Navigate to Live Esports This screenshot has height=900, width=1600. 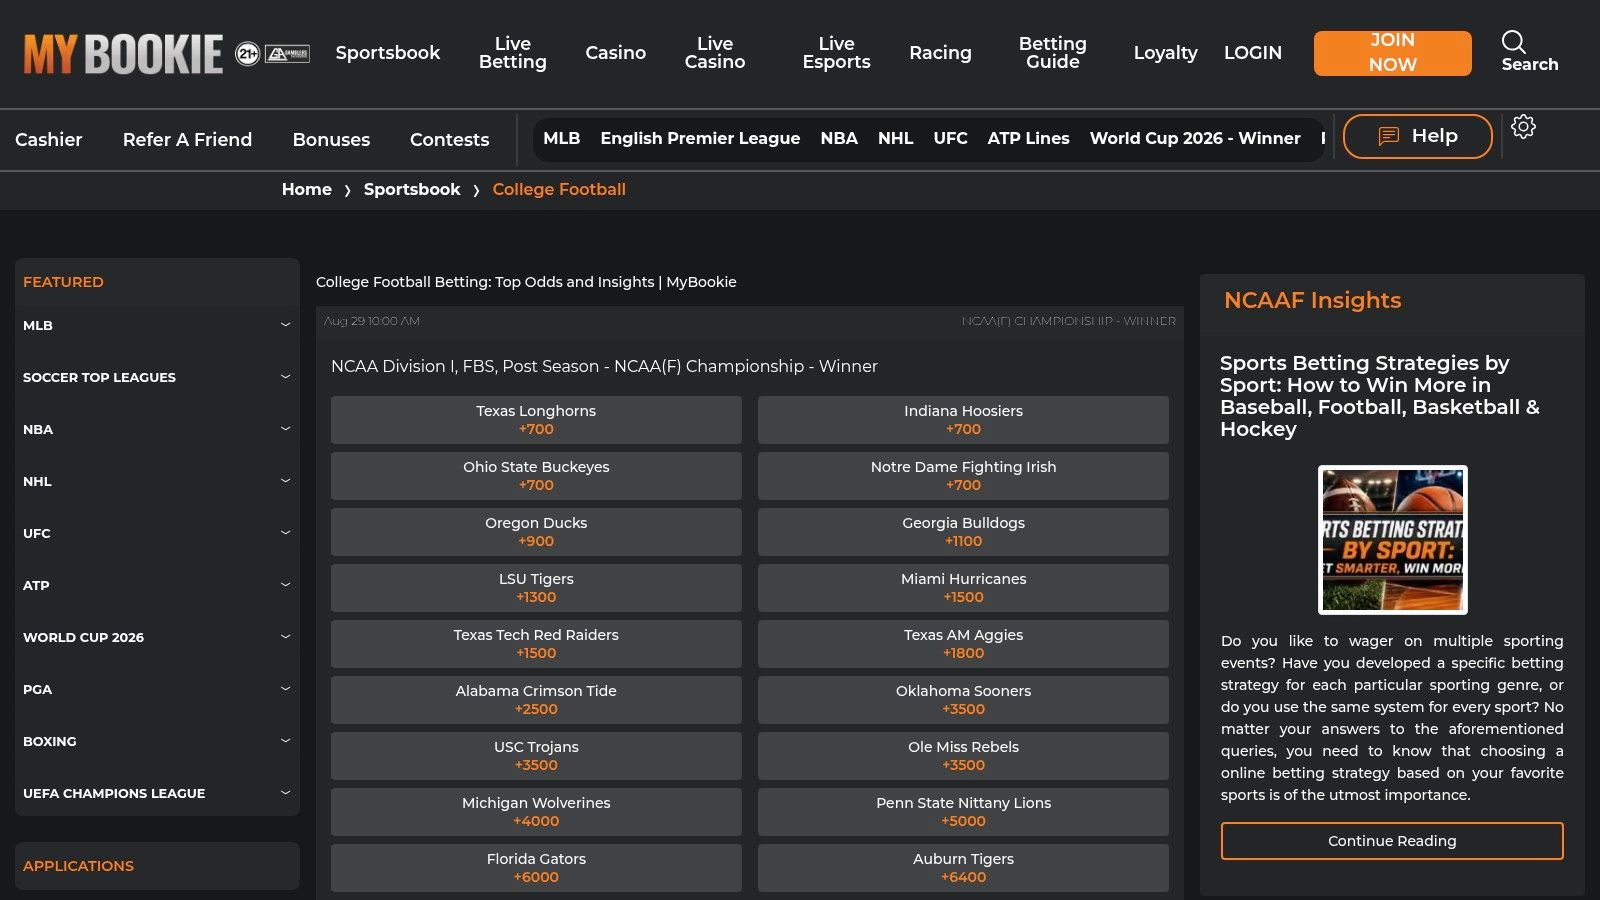click(x=837, y=53)
